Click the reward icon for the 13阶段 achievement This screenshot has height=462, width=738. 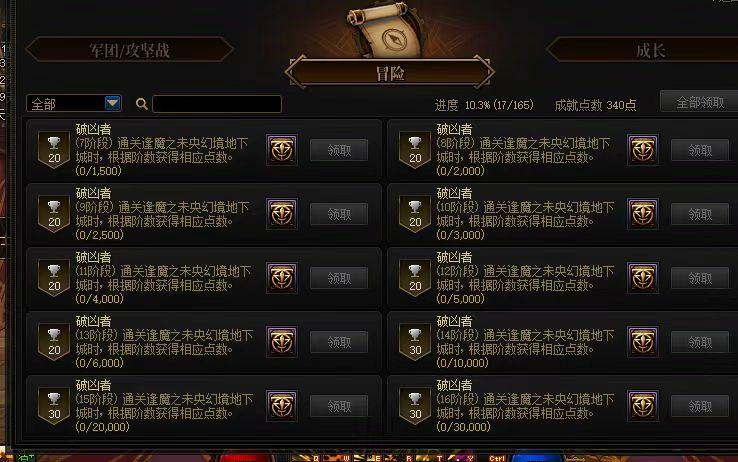281,342
